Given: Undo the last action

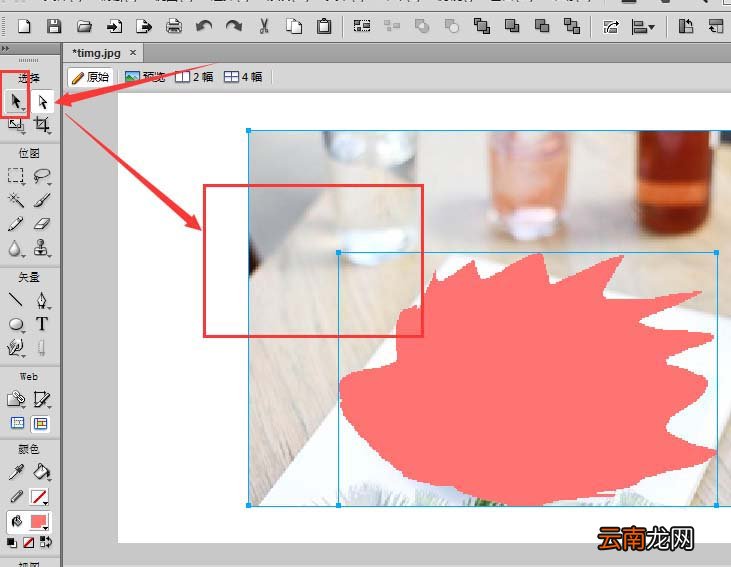Looking at the screenshot, I should [204, 26].
